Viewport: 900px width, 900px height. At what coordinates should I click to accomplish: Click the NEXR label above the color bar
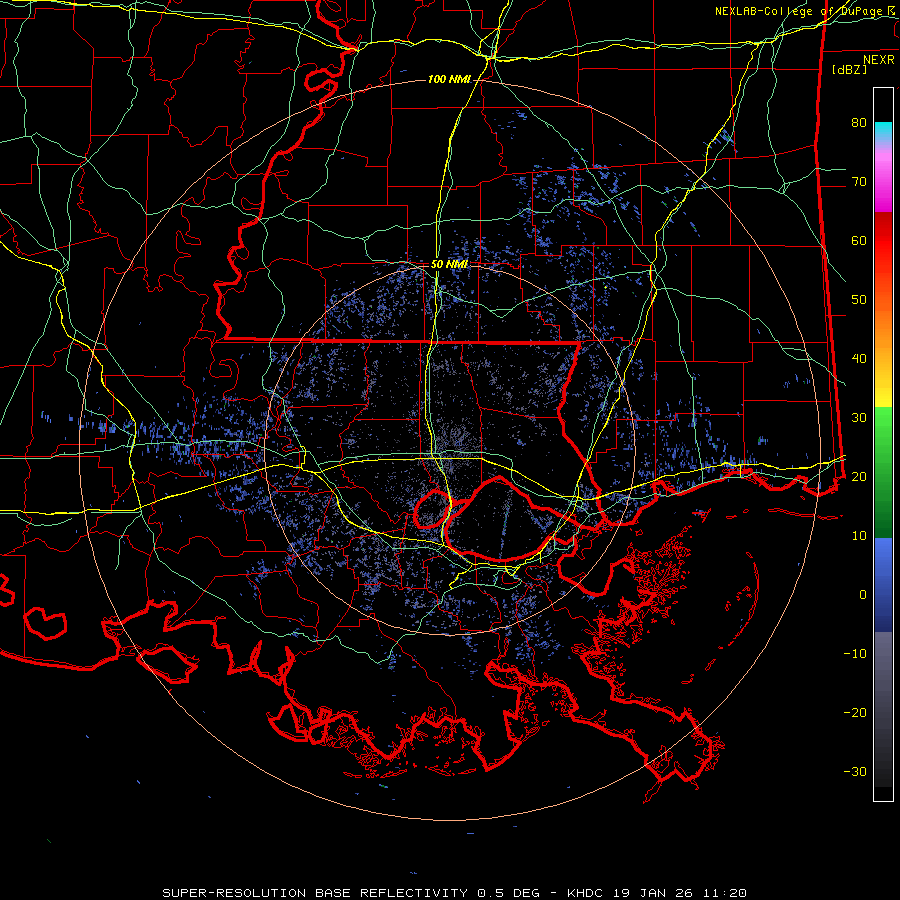(879, 60)
